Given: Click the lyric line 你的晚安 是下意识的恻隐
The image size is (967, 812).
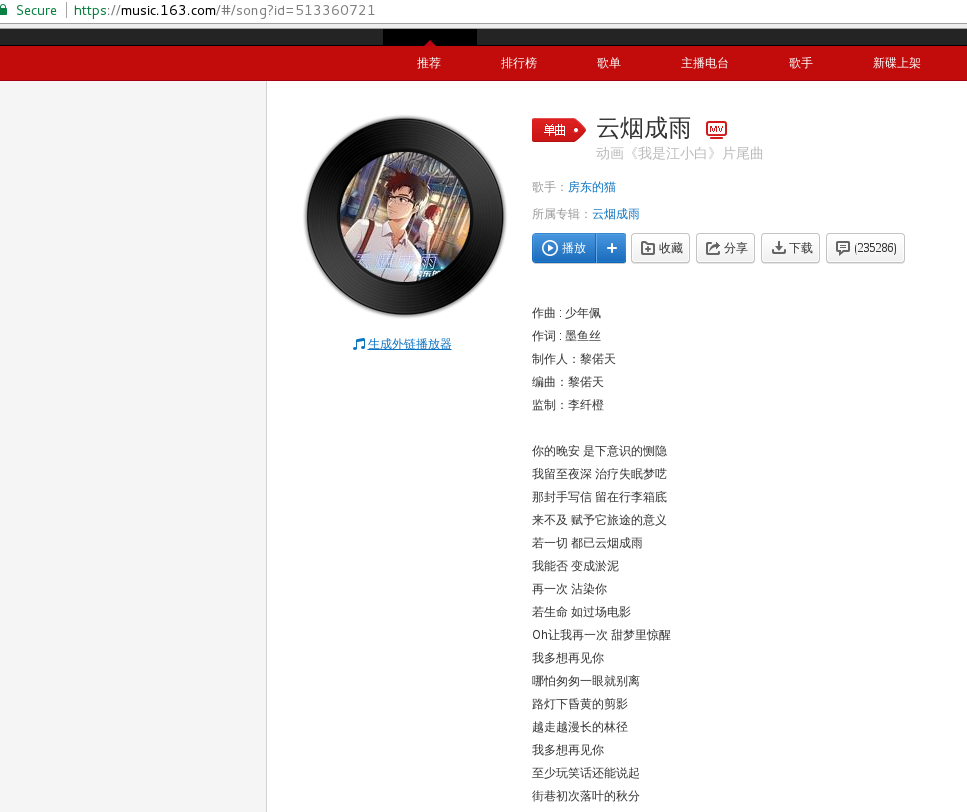Looking at the screenshot, I should click(x=599, y=451).
